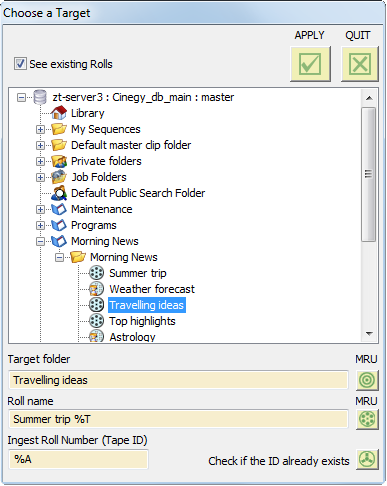Image resolution: width=387 pixels, height=486 pixels.
Task: Select Maintenance in the tree
Action: point(102,209)
